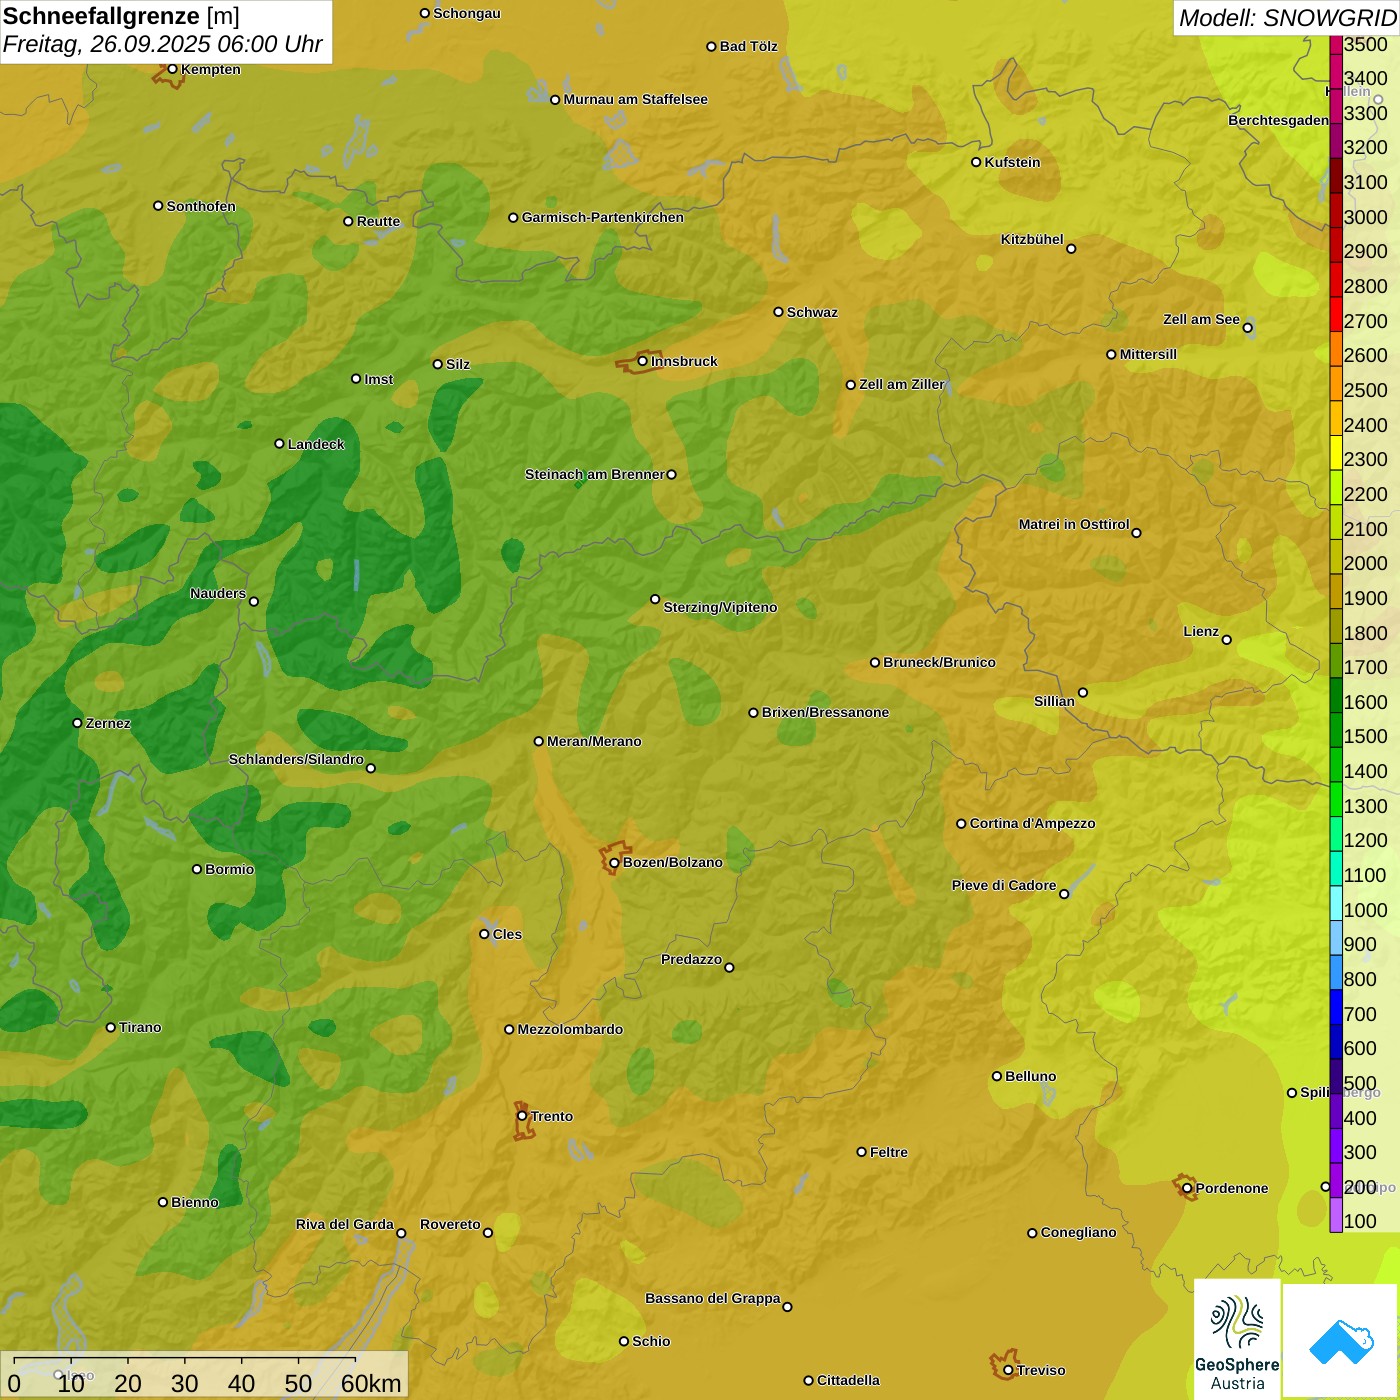
Task: Click the Kufstein city marker dot
Action: pyautogui.click(x=976, y=162)
